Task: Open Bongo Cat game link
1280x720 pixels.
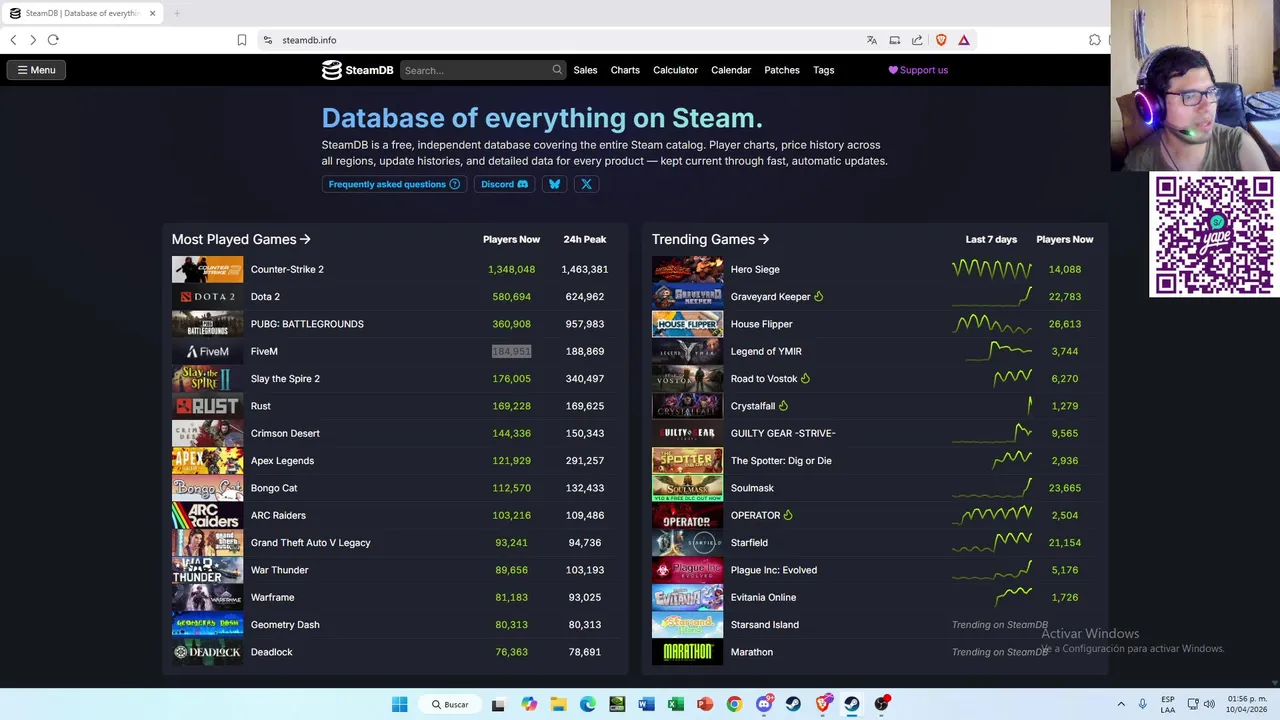Action: [274, 488]
